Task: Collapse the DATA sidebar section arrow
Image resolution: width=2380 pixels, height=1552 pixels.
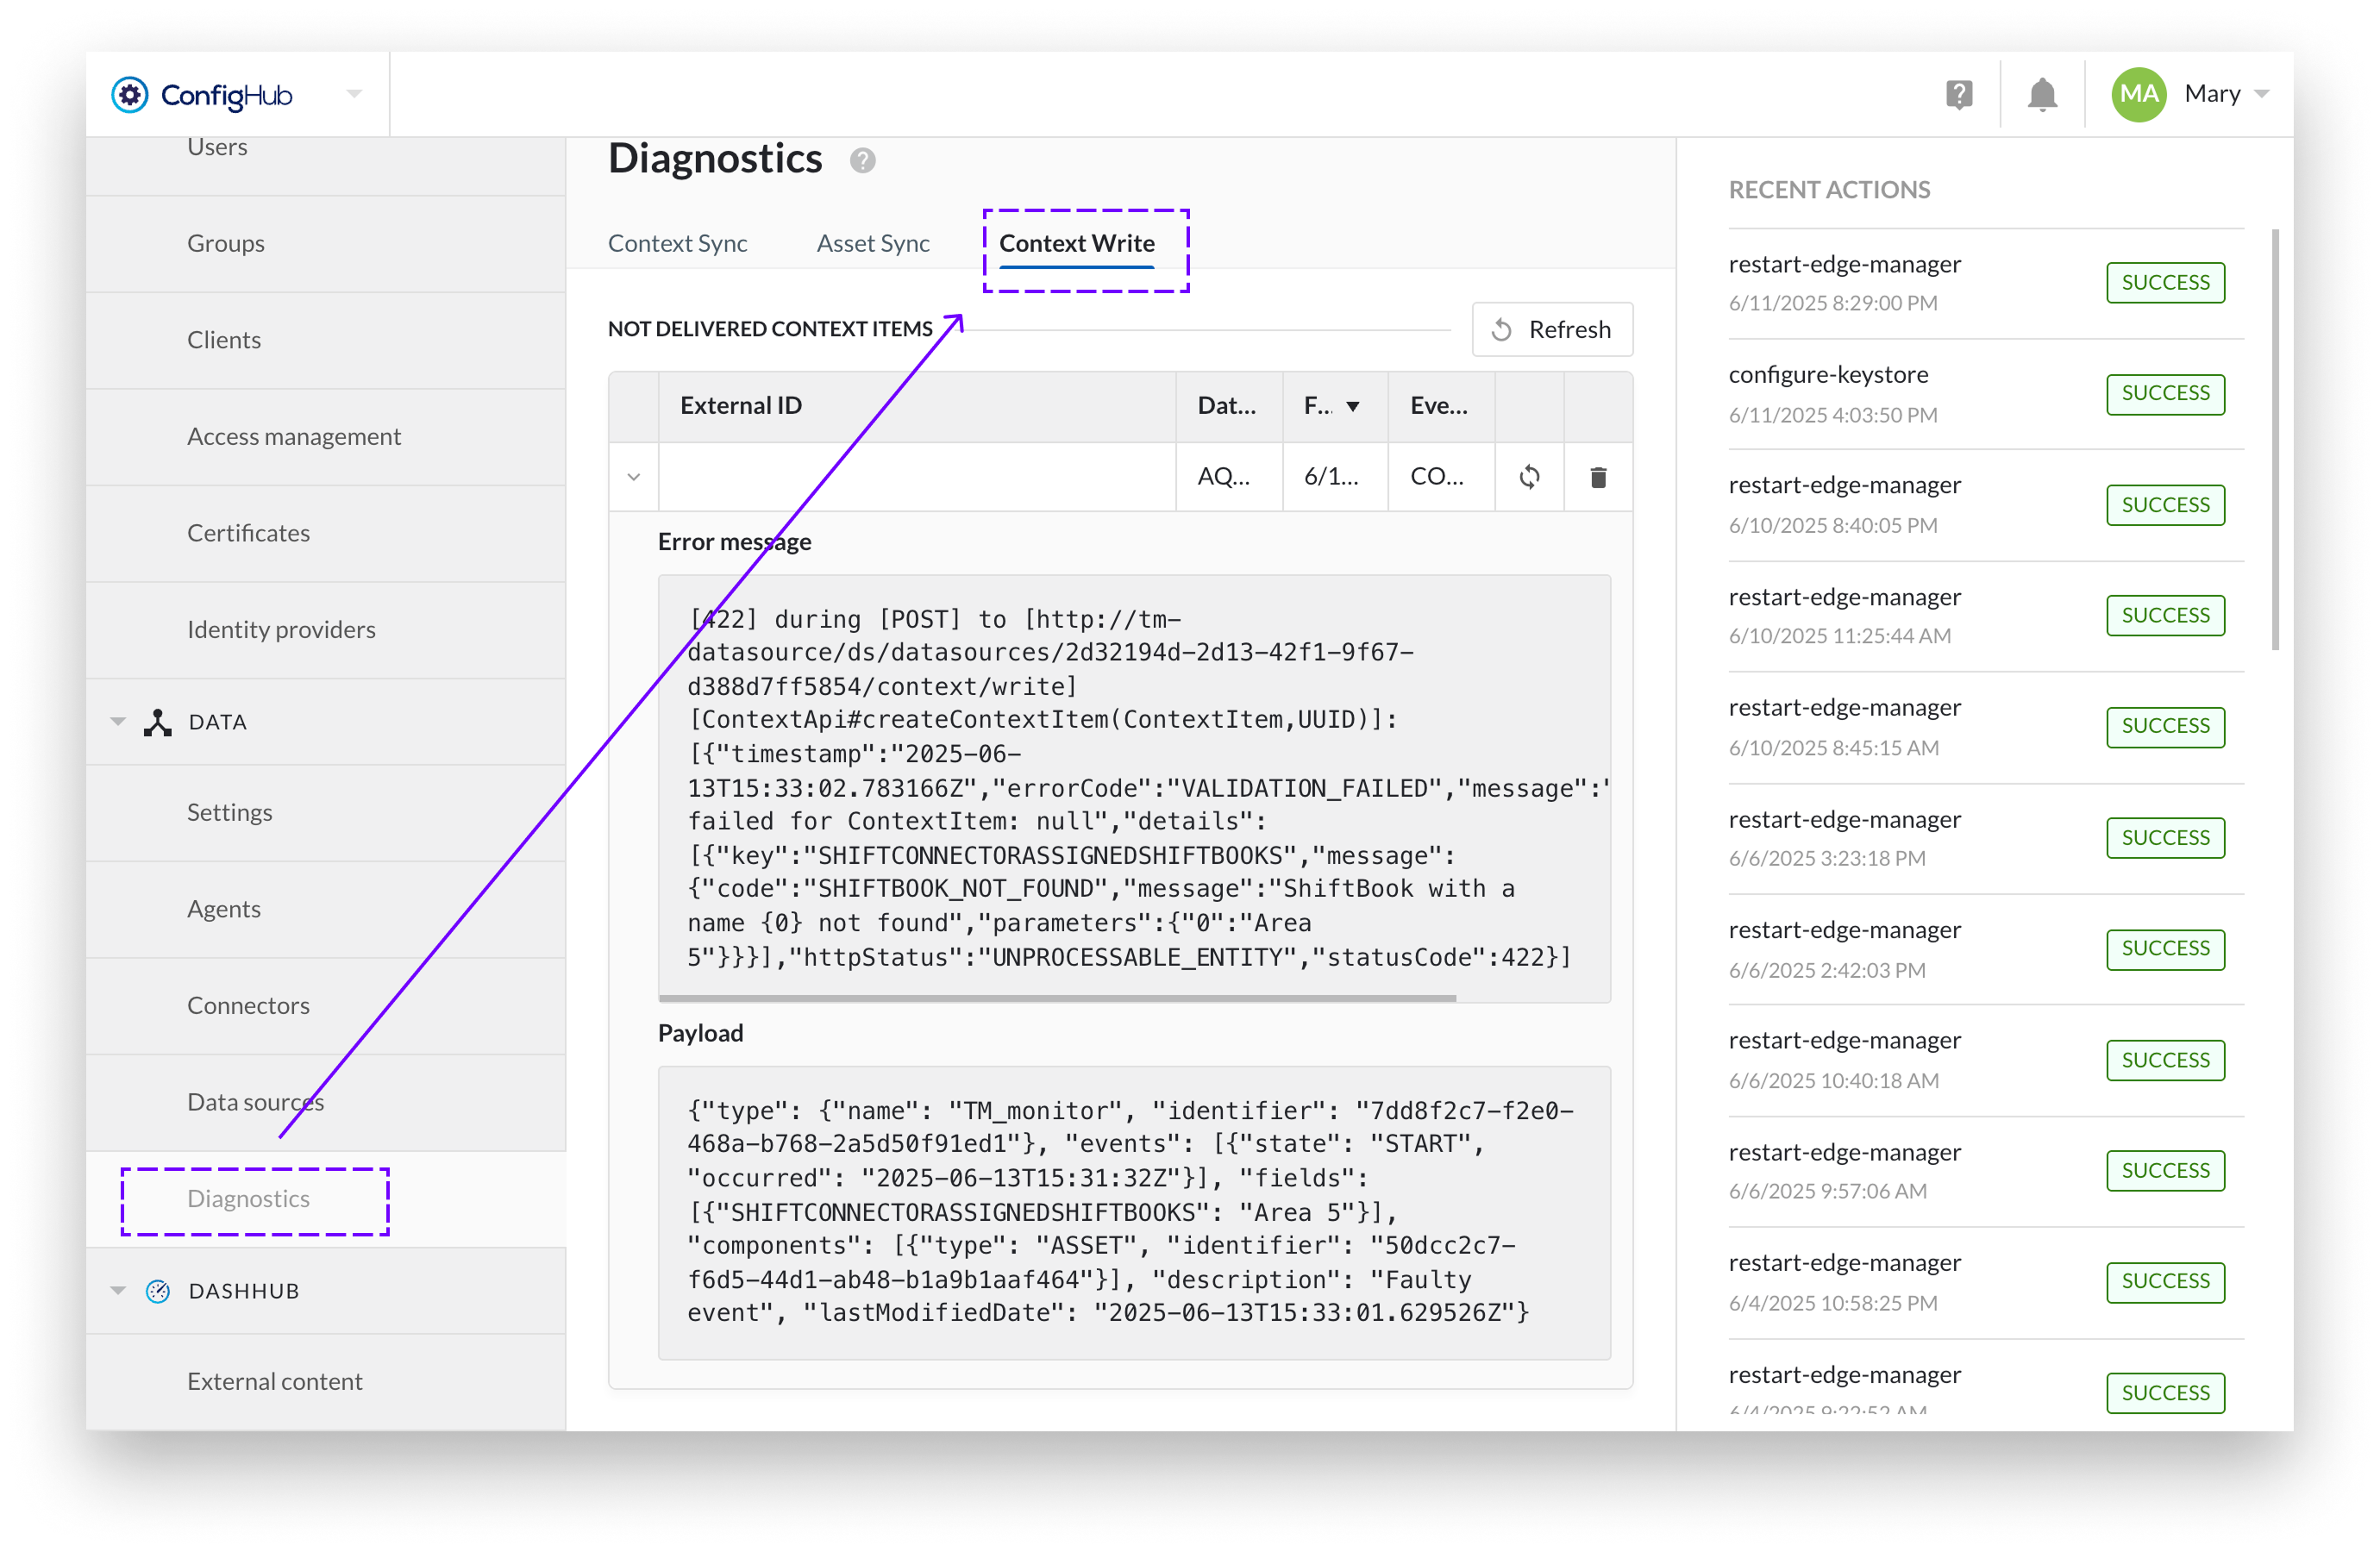Action: pyautogui.click(x=118, y=722)
